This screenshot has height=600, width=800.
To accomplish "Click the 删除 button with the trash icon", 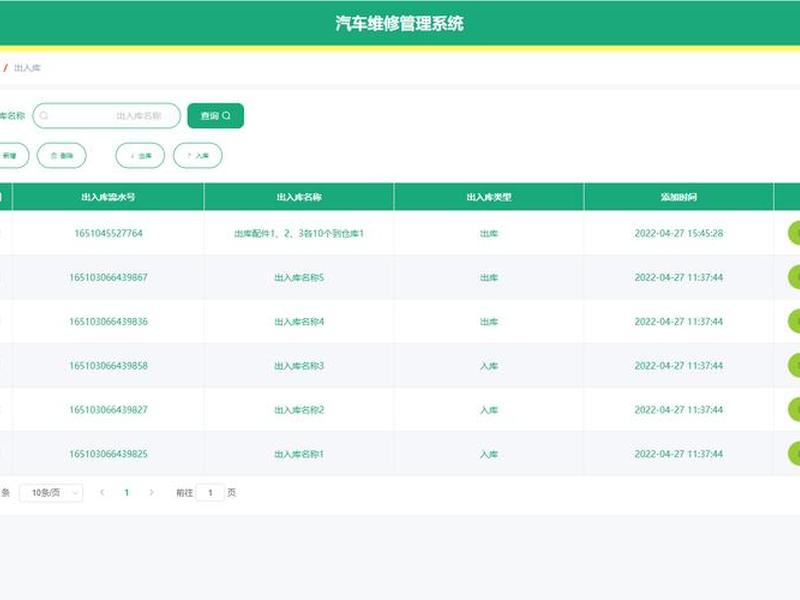I will (x=62, y=156).
